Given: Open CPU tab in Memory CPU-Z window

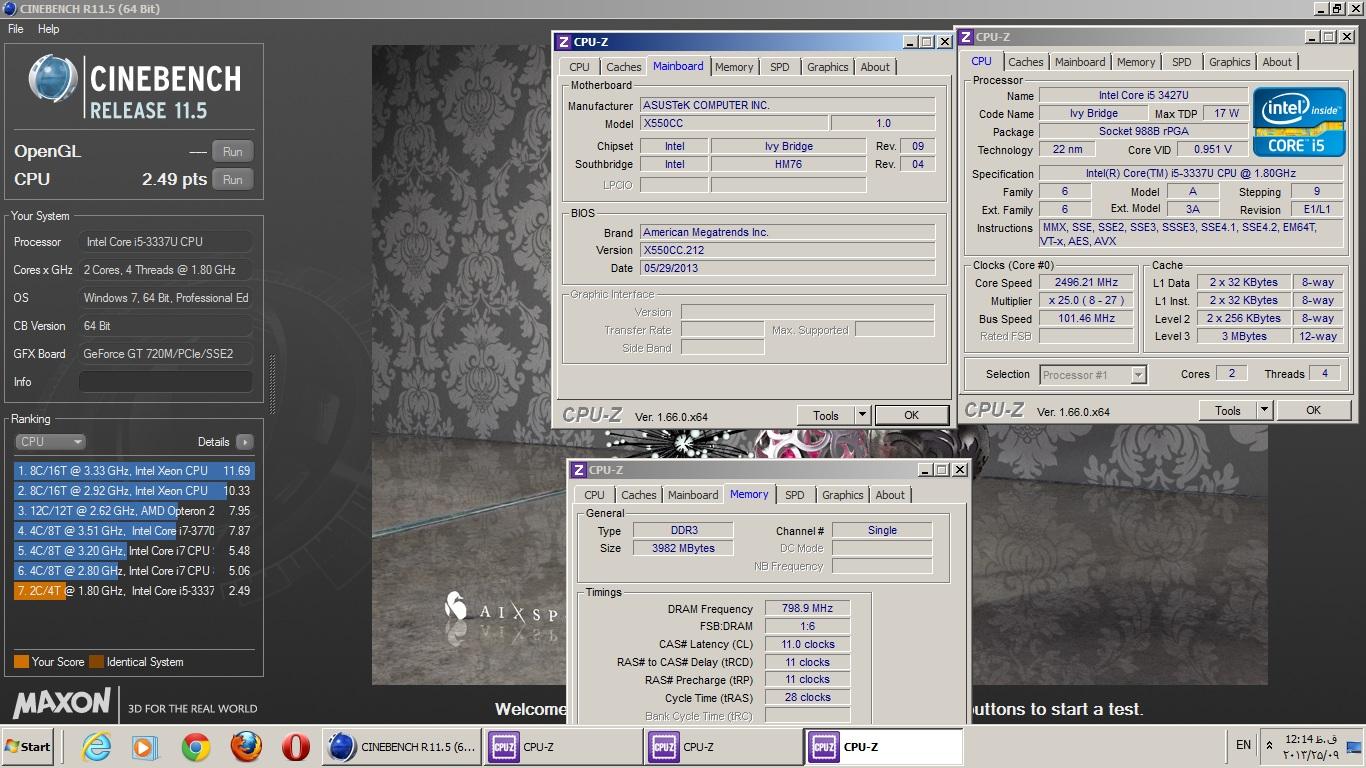Looking at the screenshot, I should click(x=594, y=495).
